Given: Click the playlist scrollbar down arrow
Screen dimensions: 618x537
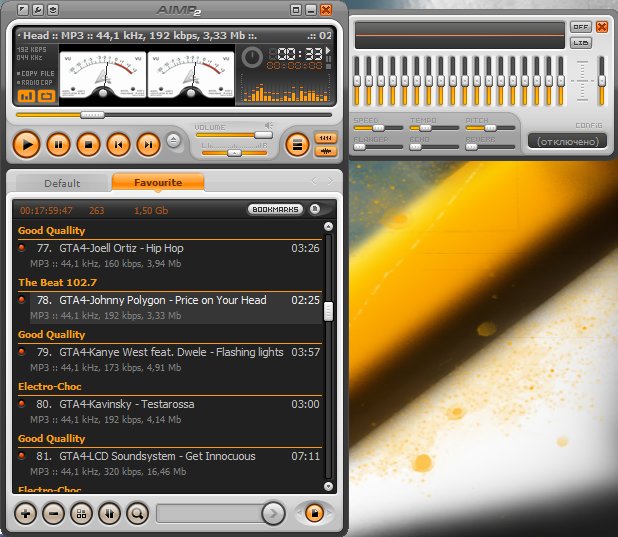Looking at the screenshot, I should pos(328,487).
